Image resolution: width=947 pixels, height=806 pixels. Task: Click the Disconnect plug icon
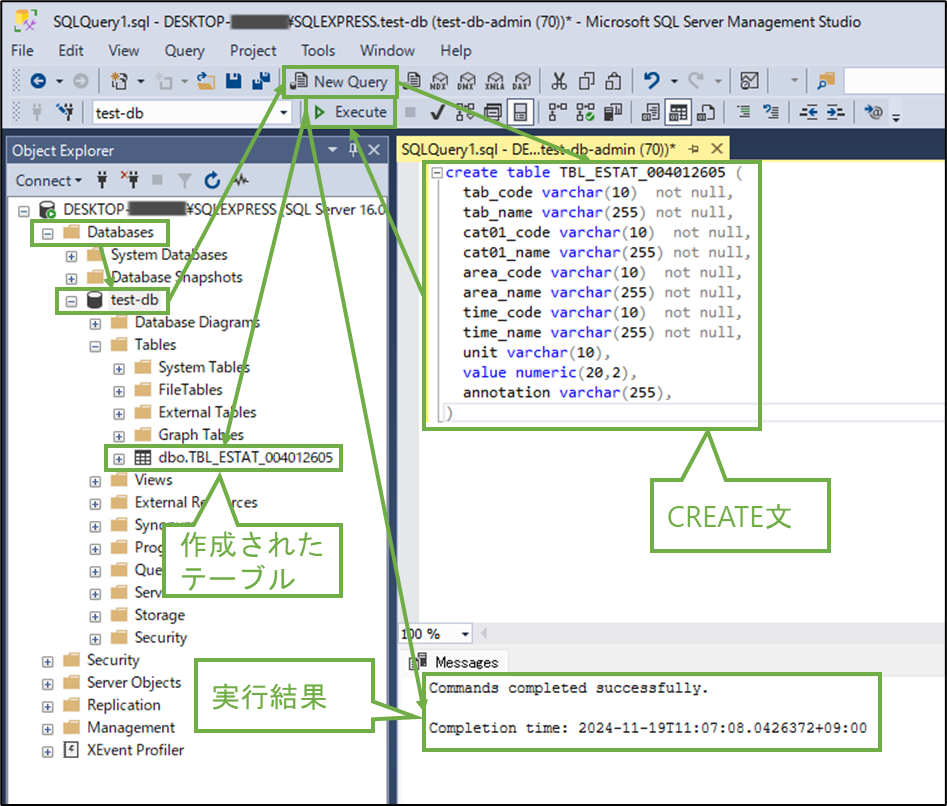coord(129,180)
